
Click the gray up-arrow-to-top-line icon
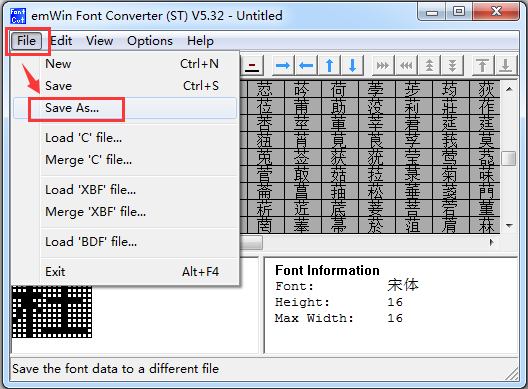click(483, 65)
